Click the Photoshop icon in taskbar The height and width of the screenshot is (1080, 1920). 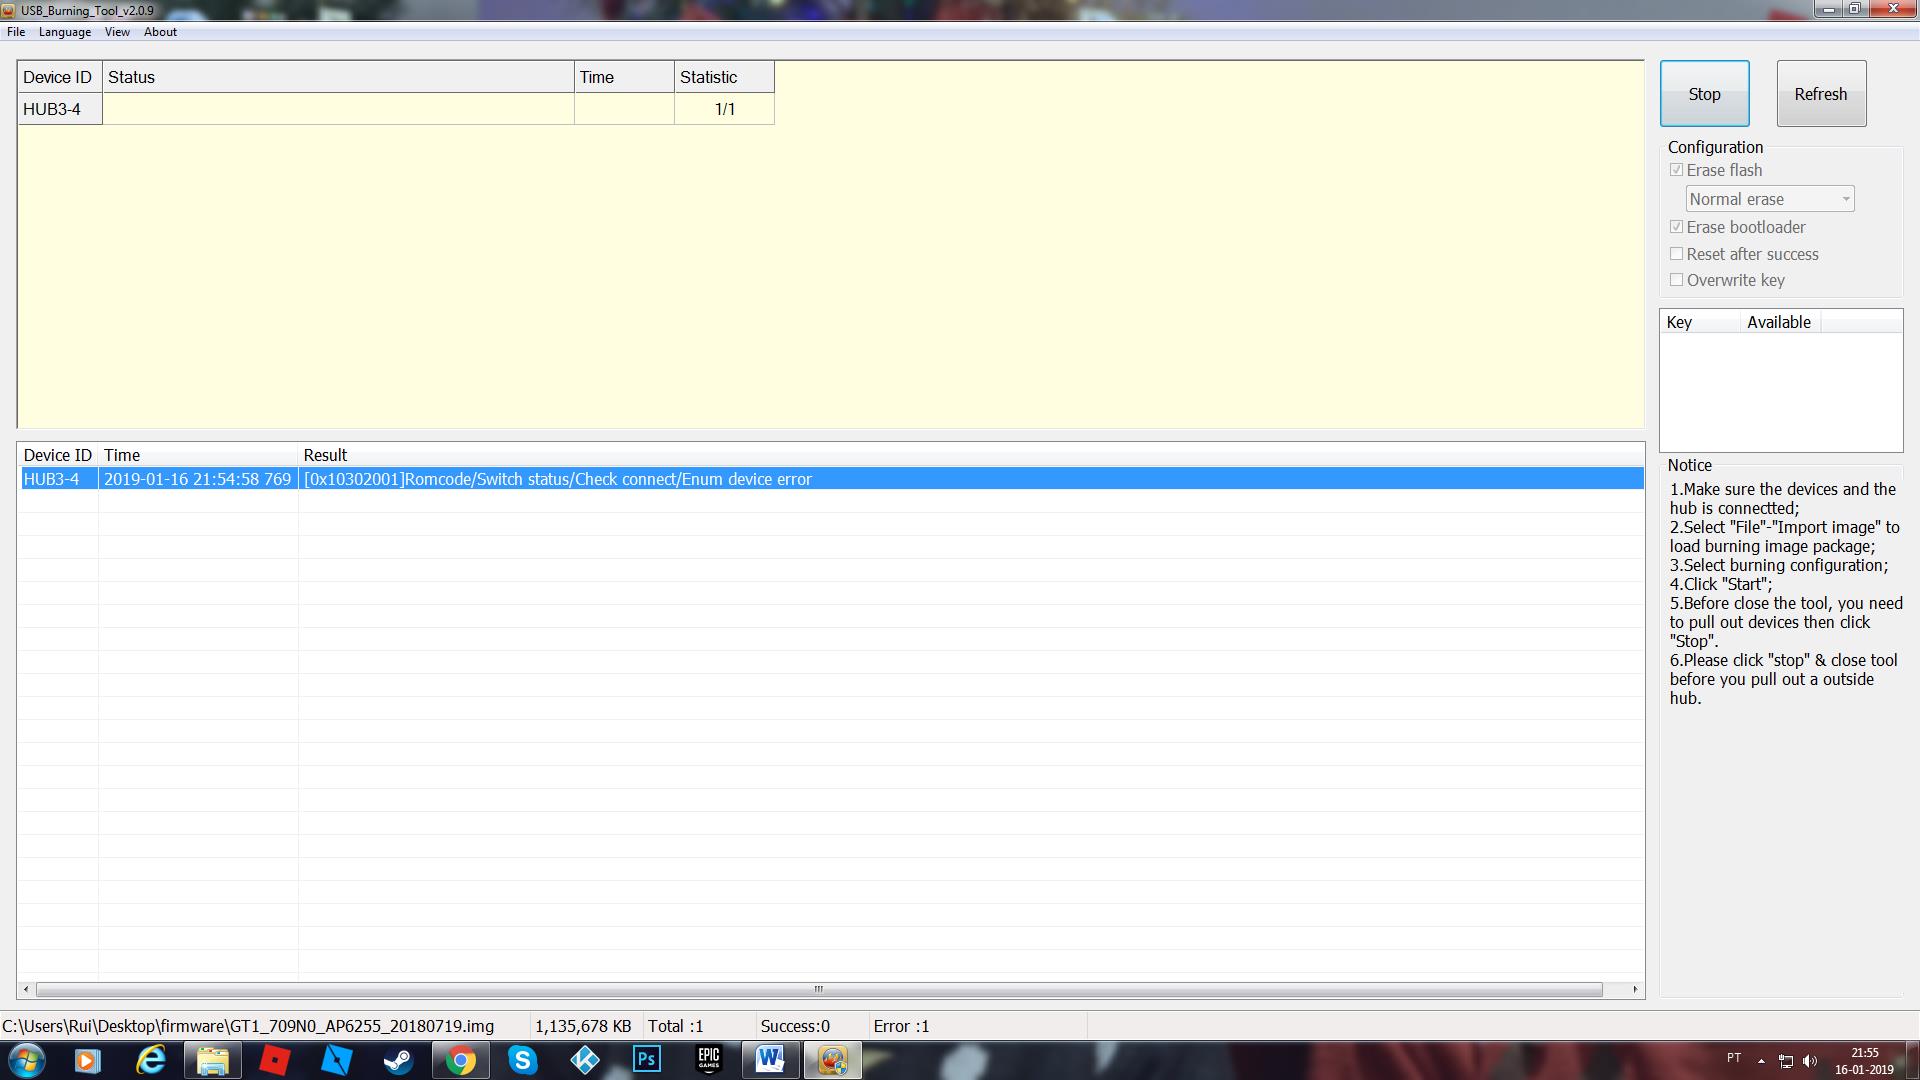(x=646, y=1059)
